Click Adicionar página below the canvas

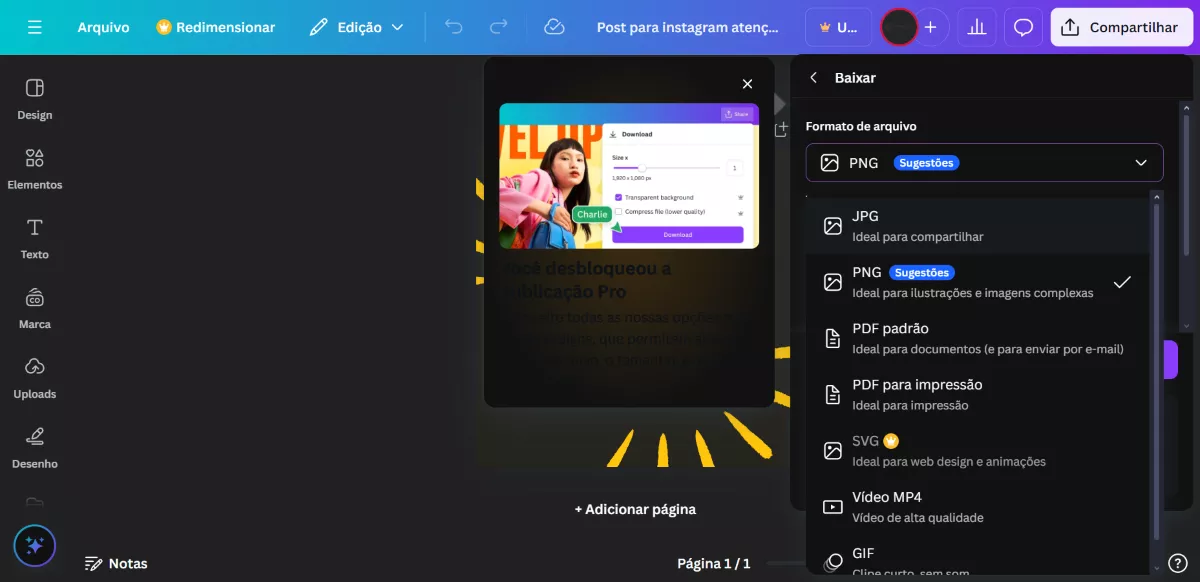click(x=634, y=509)
